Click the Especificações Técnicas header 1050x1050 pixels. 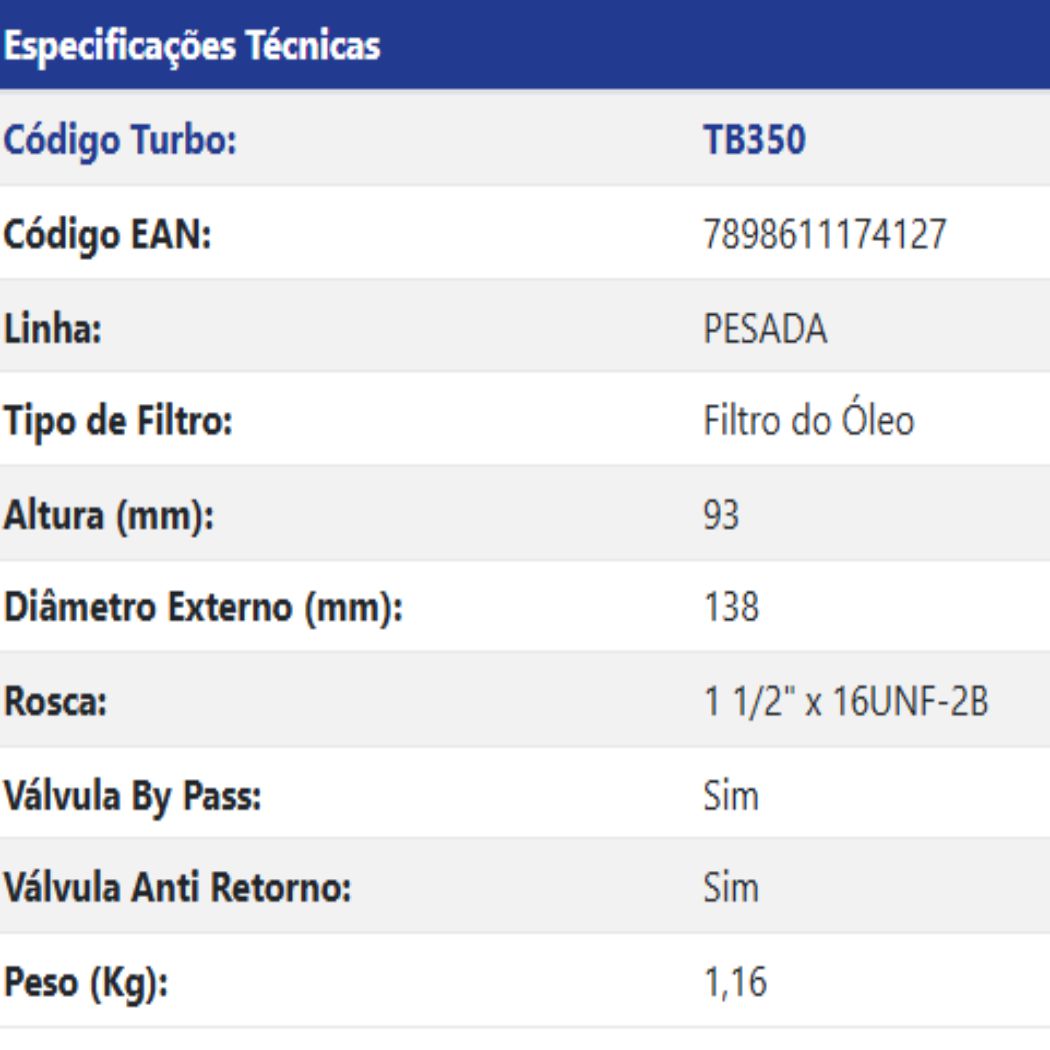(x=191, y=45)
